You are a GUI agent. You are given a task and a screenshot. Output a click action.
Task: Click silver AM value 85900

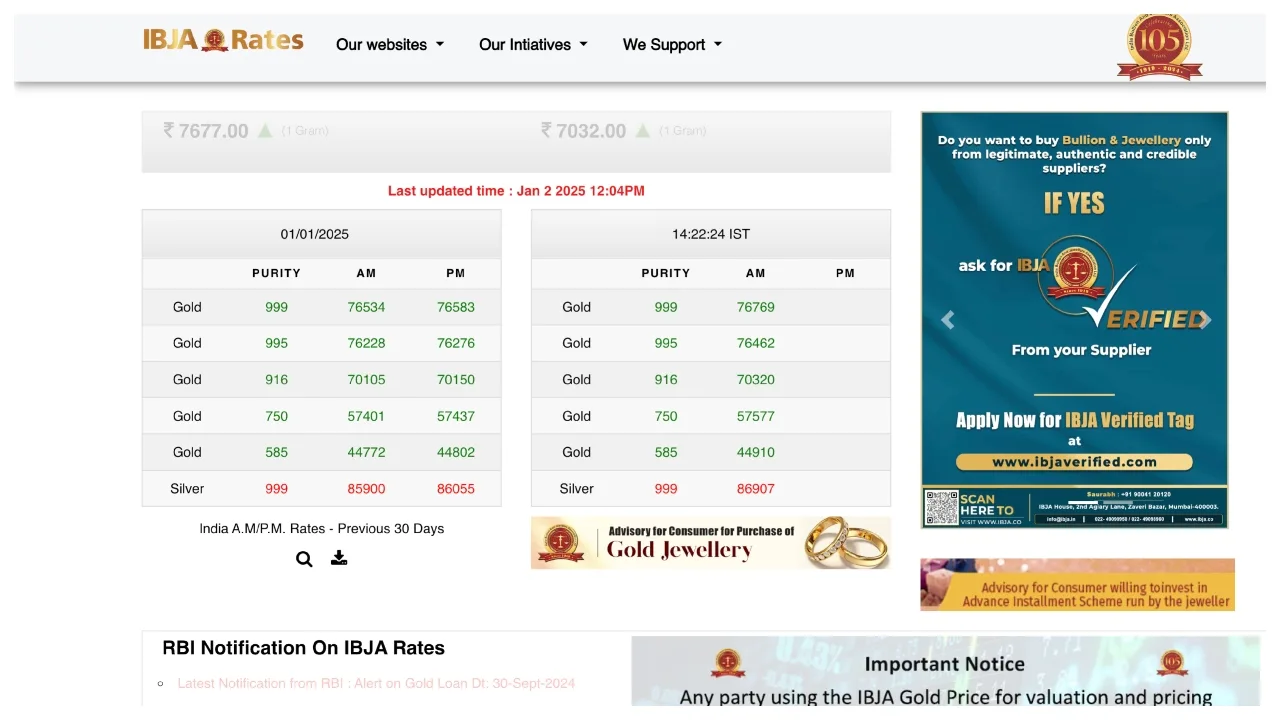point(366,489)
